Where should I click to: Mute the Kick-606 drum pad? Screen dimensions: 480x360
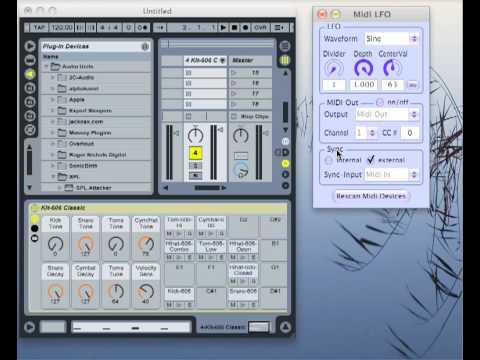(x=169, y=305)
